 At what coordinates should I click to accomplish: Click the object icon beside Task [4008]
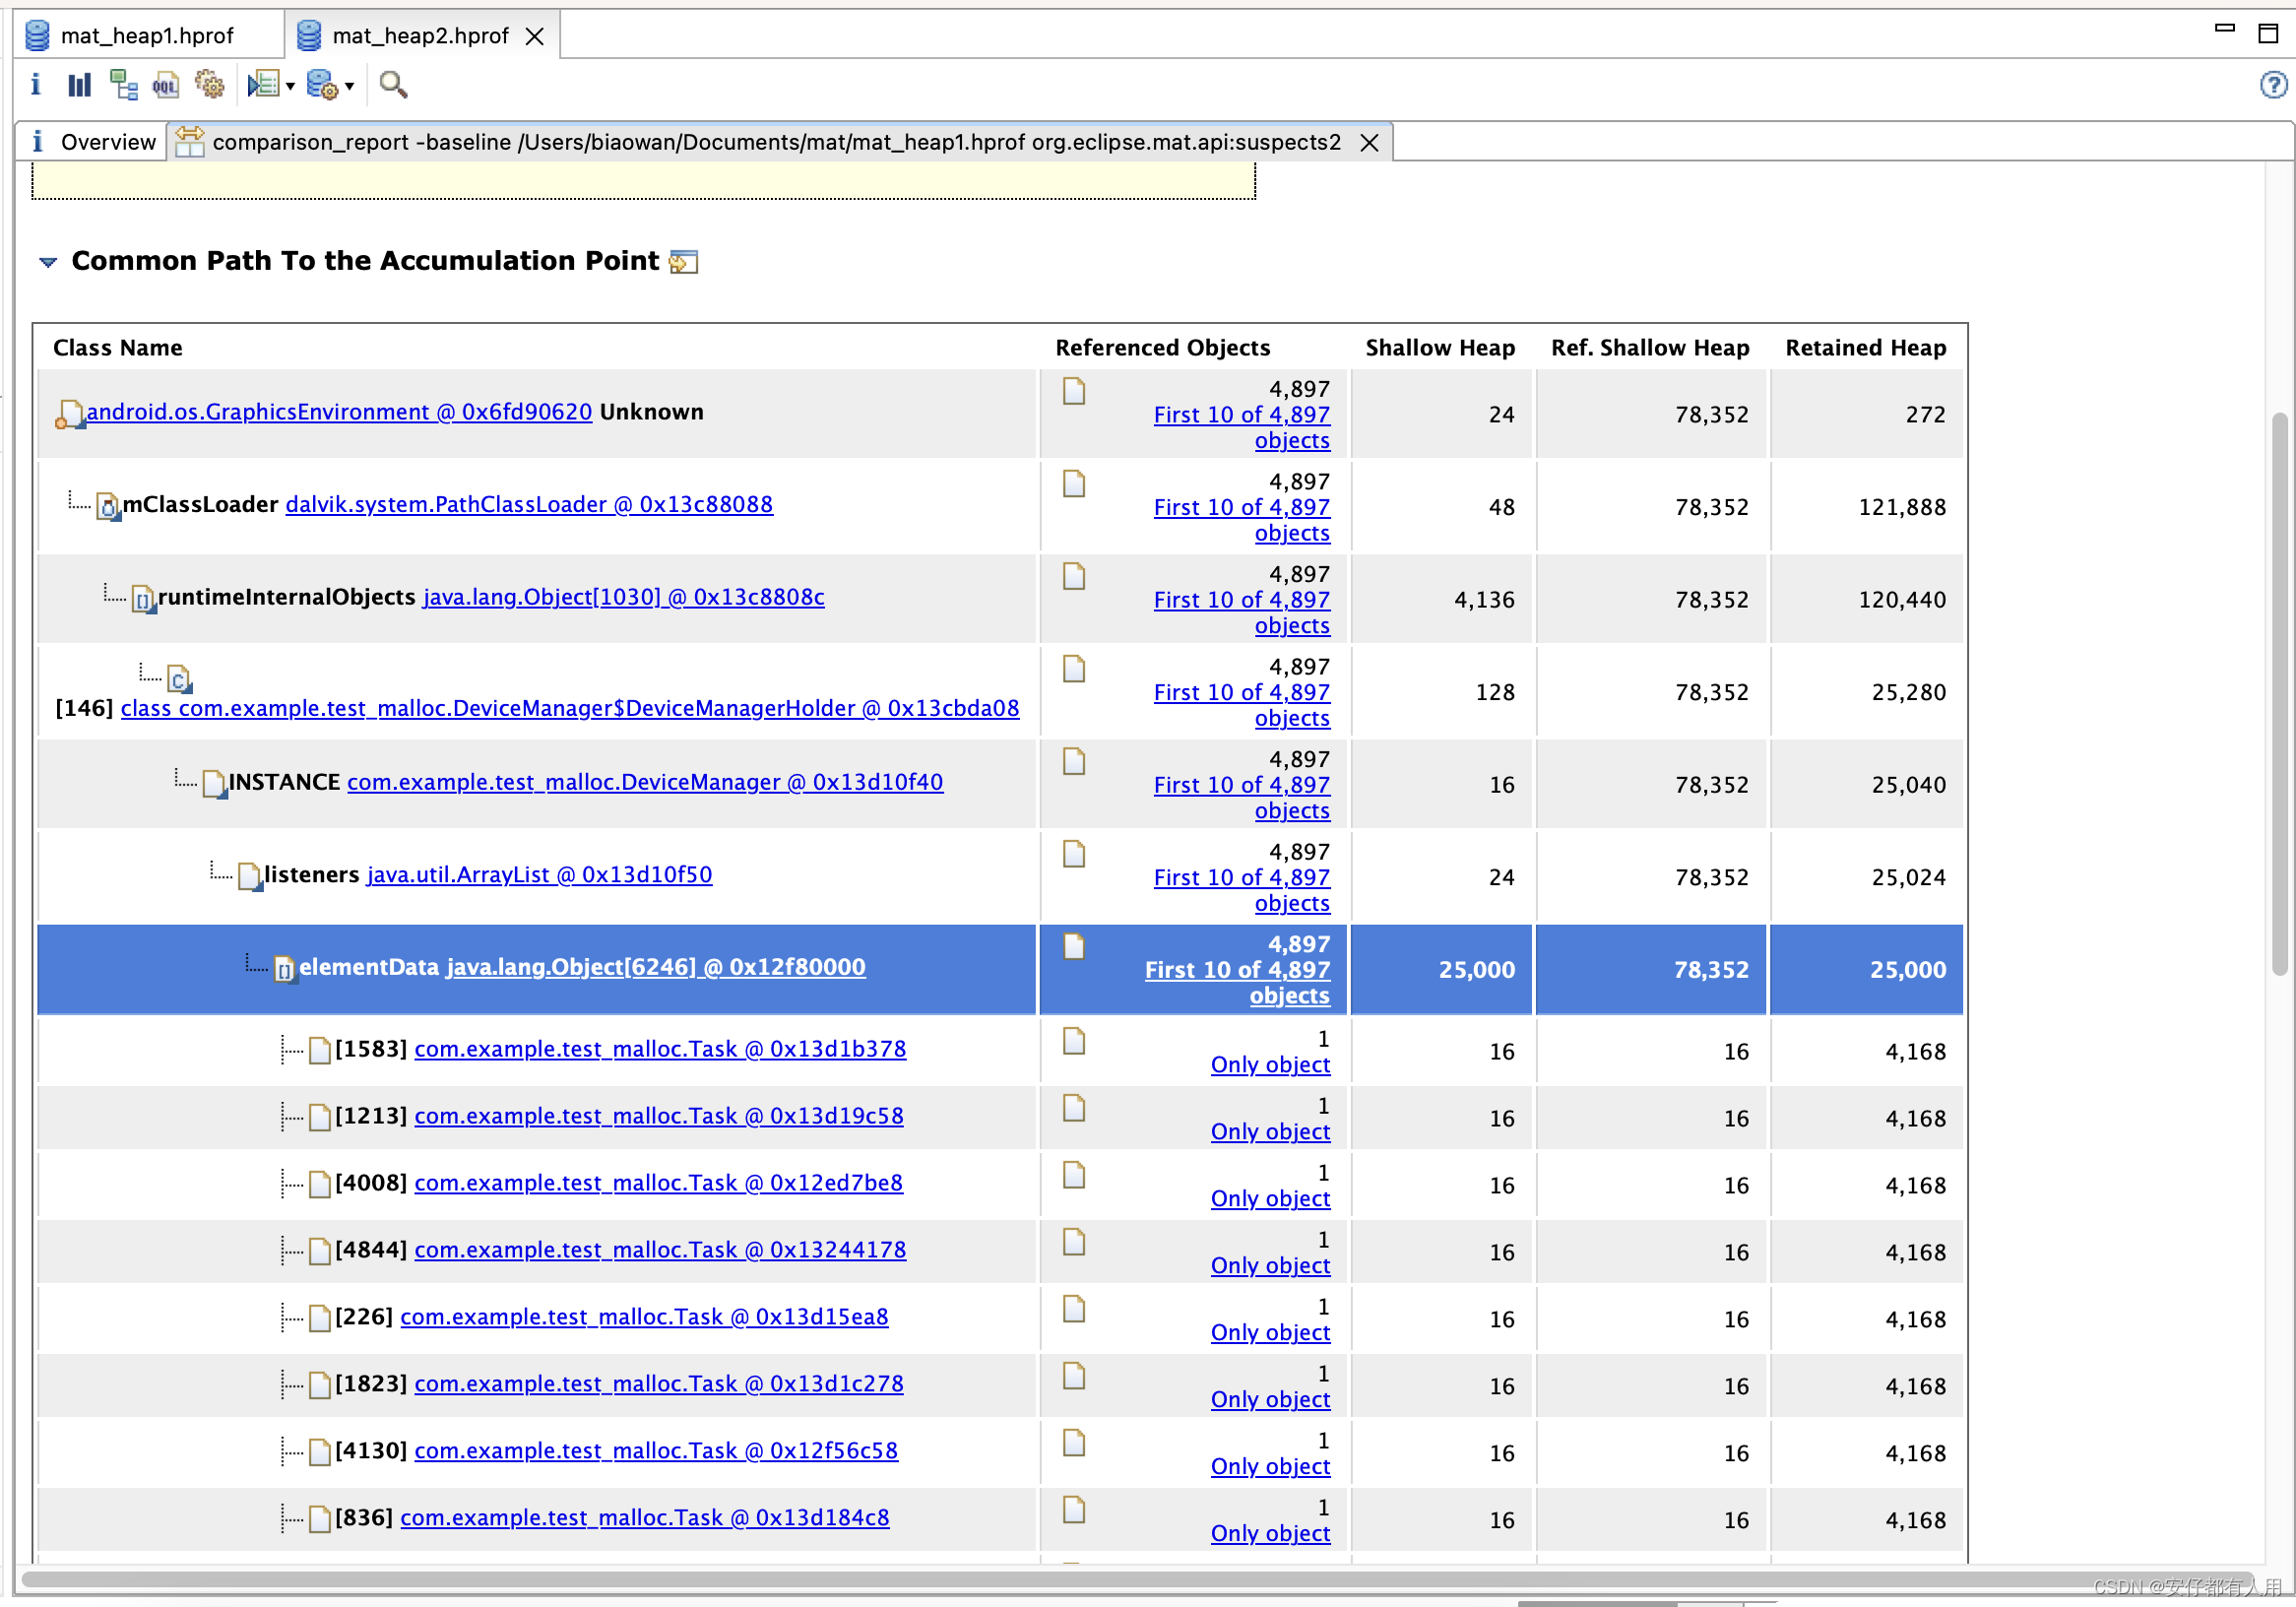320,1184
